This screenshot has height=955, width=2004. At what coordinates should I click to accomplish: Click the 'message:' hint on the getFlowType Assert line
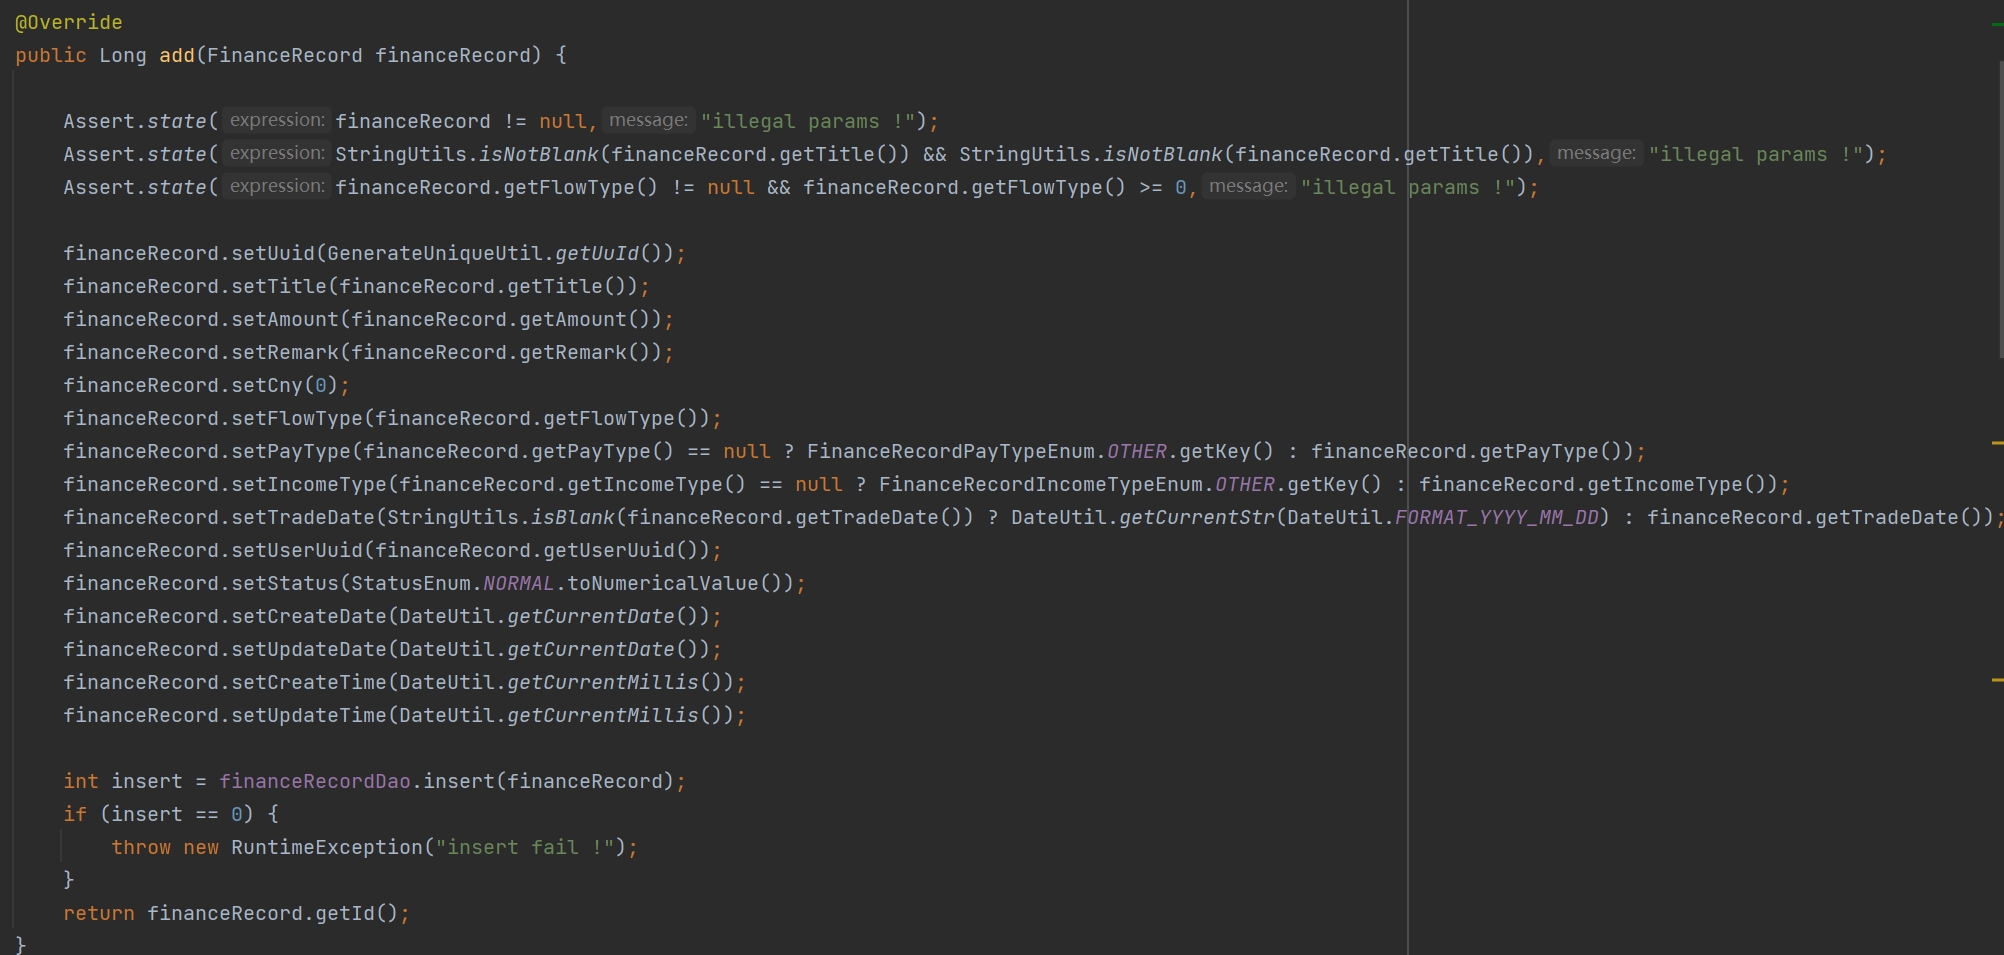[x=1248, y=186]
